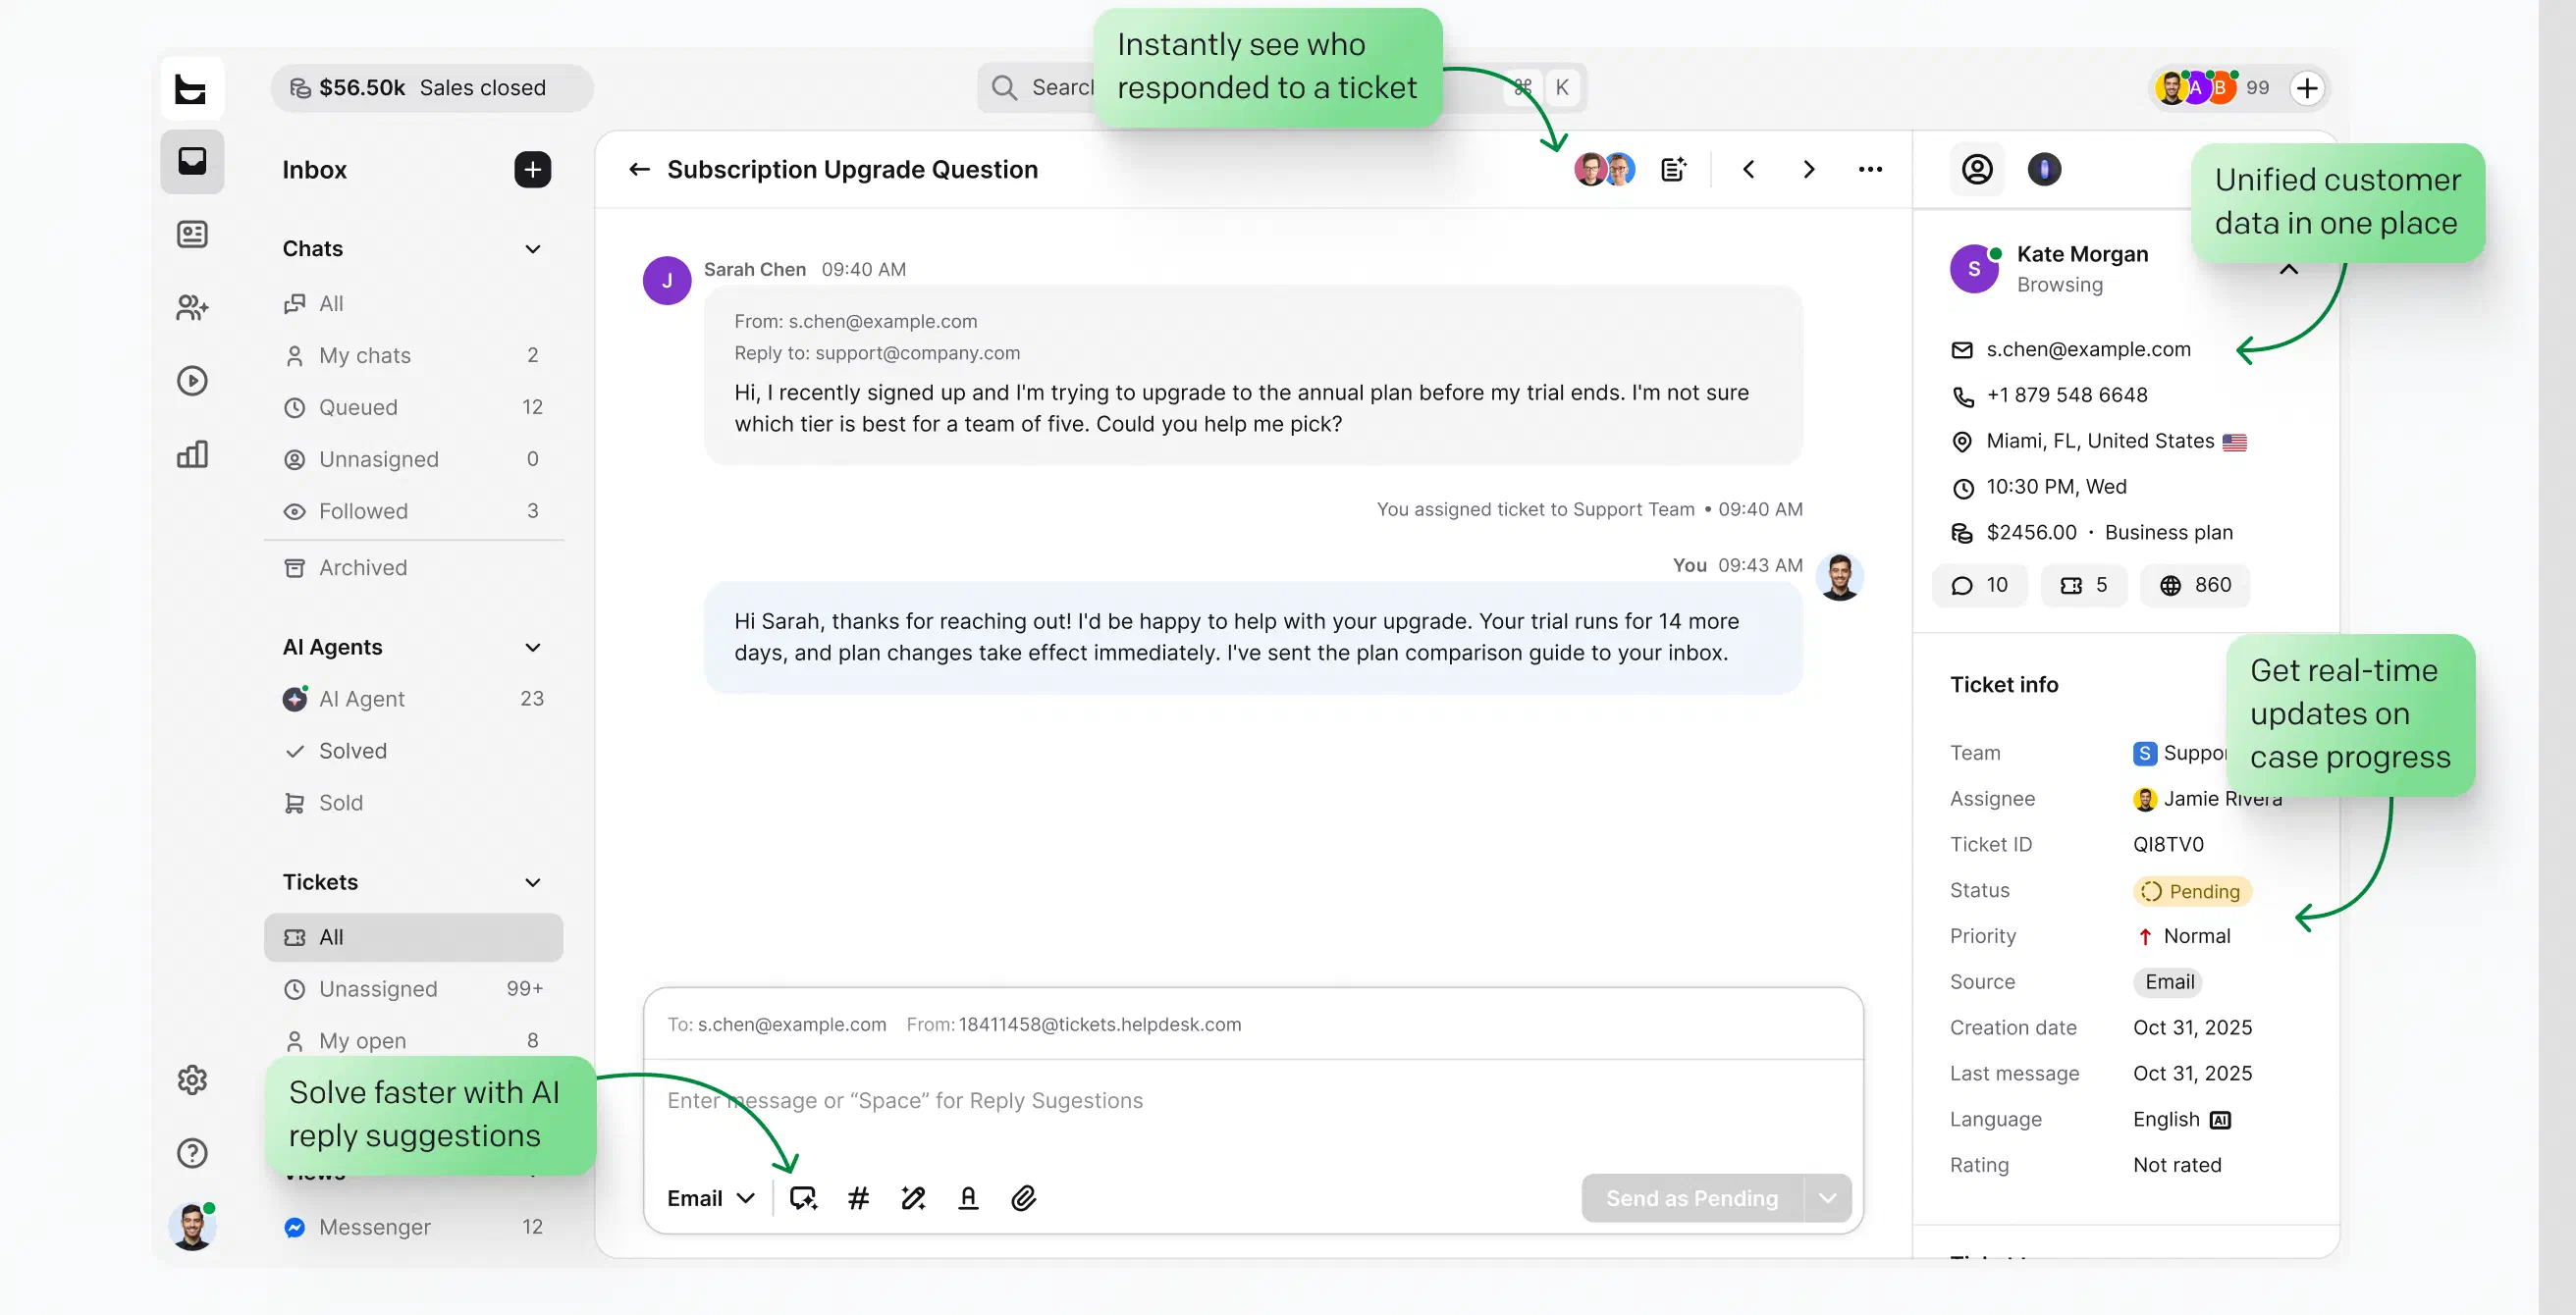Select the AI Agent list item
This screenshot has width=2576, height=1315.
tap(413, 699)
